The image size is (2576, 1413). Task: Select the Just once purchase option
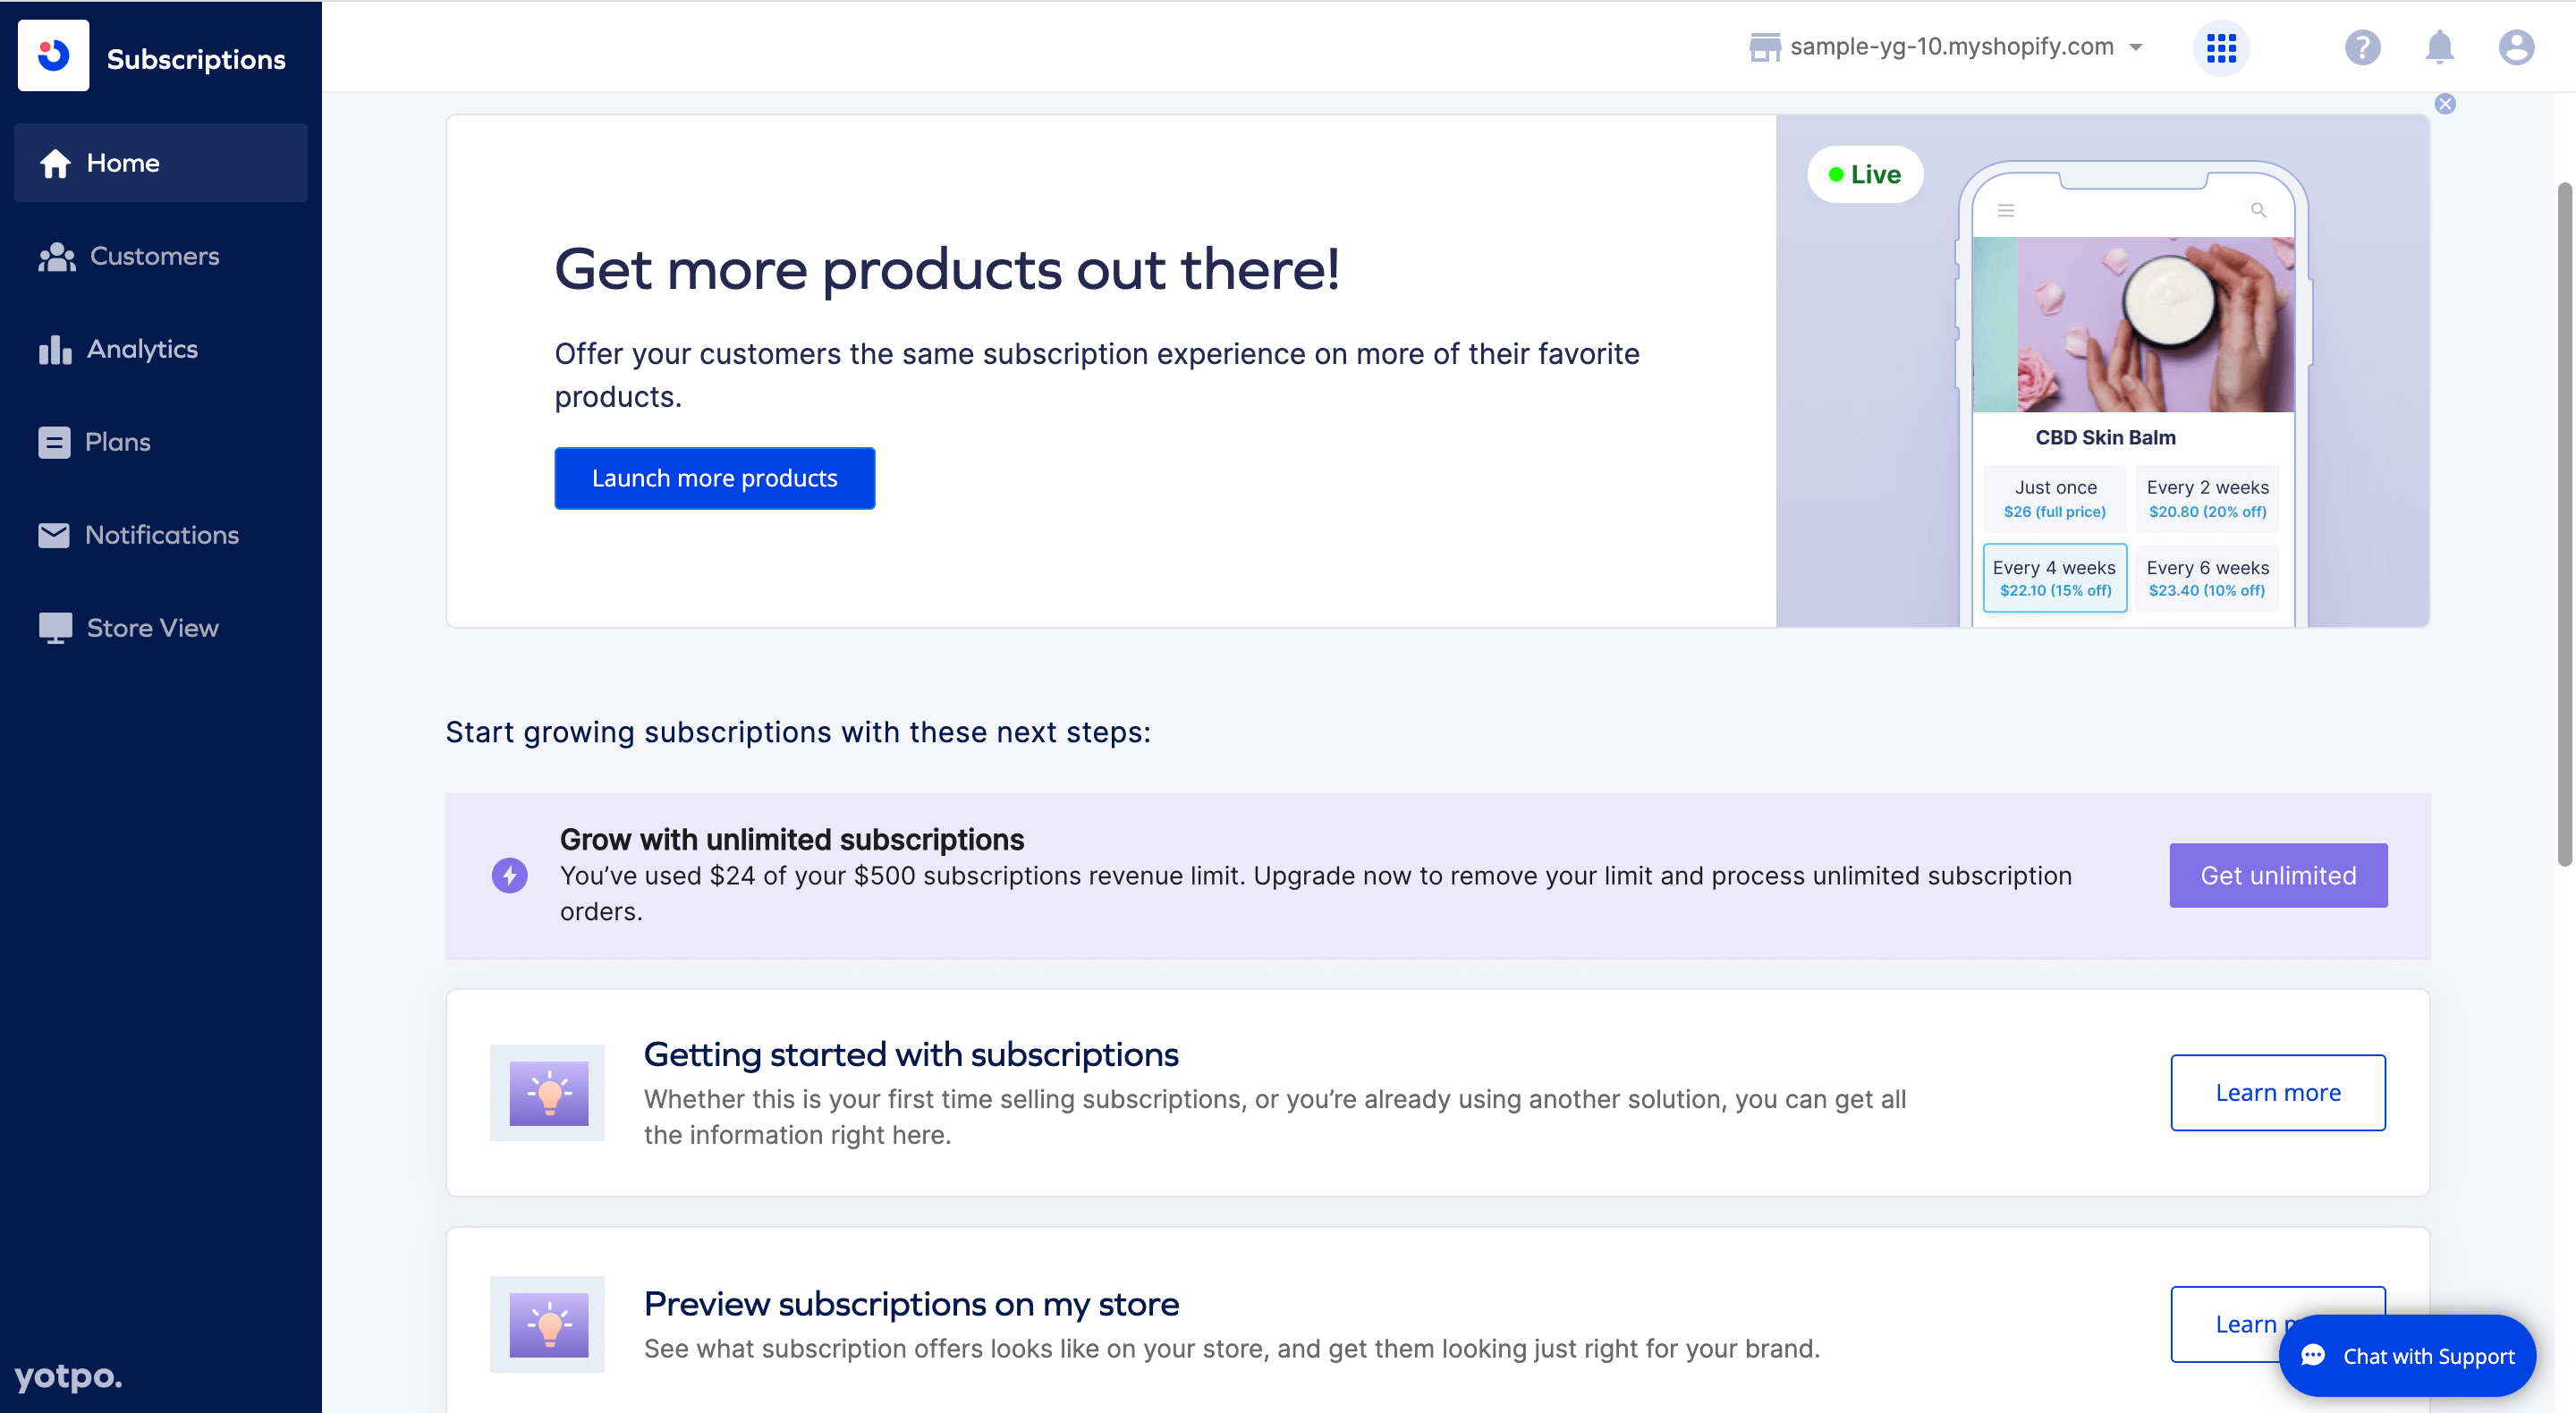(x=2055, y=498)
